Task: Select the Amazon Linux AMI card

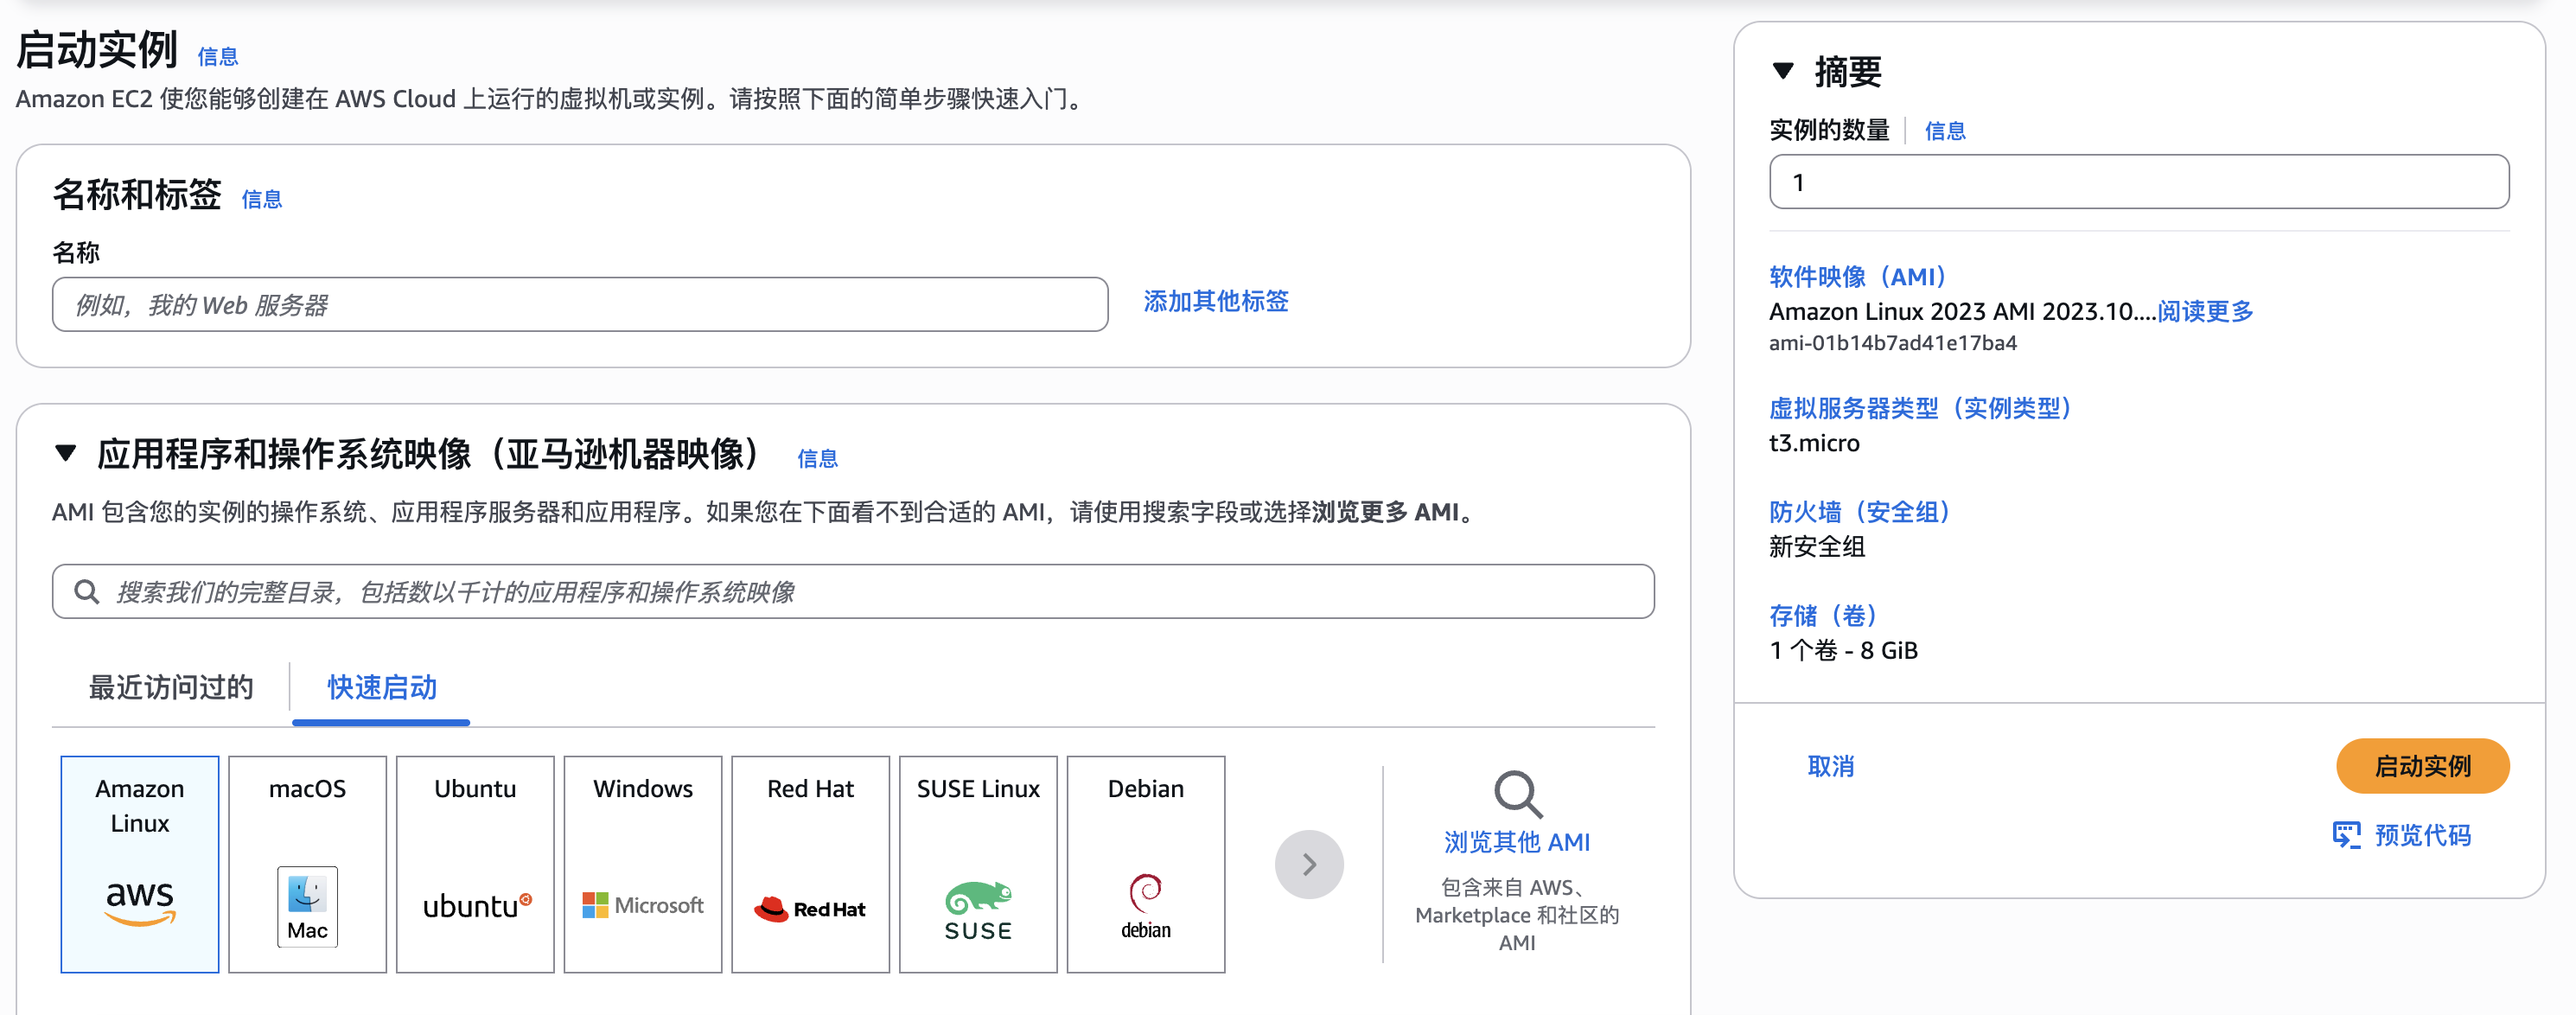Action: click(140, 864)
